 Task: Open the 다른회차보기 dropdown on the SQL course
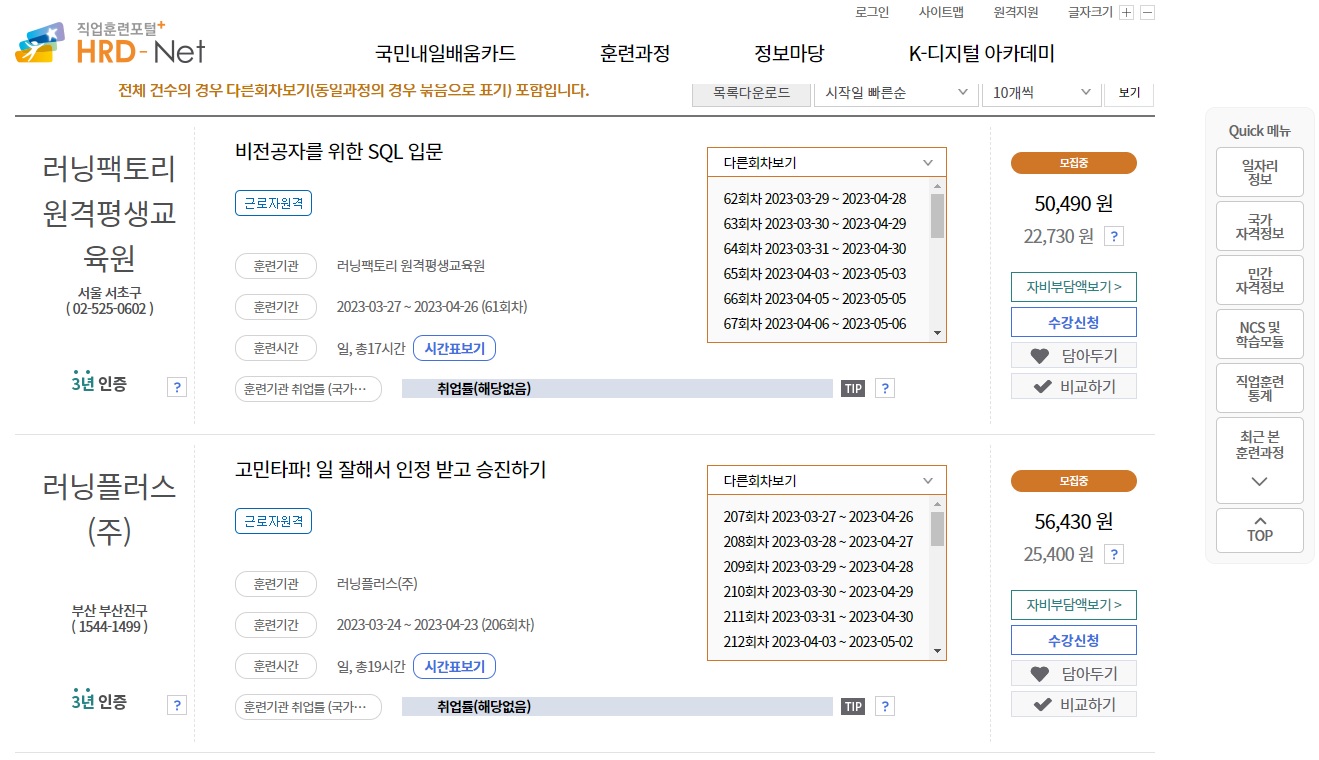(826, 161)
